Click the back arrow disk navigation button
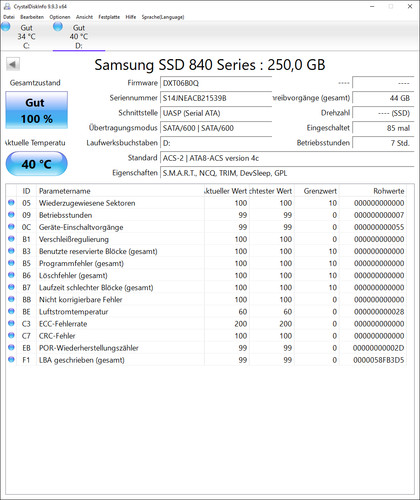The width and height of the screenshot is (420, 500). coord(13,64)
